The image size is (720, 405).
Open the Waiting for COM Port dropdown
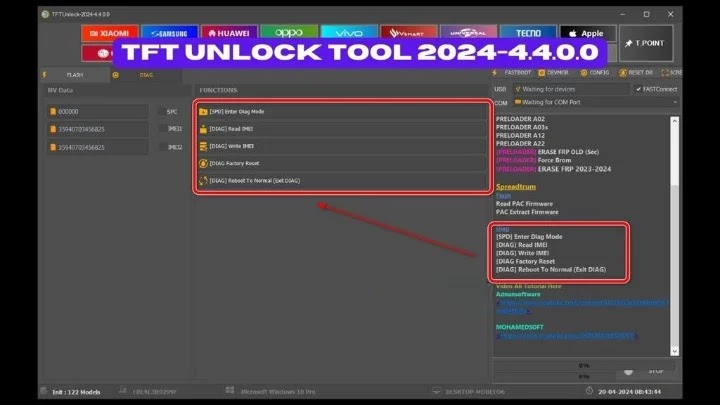coord(596,102)
